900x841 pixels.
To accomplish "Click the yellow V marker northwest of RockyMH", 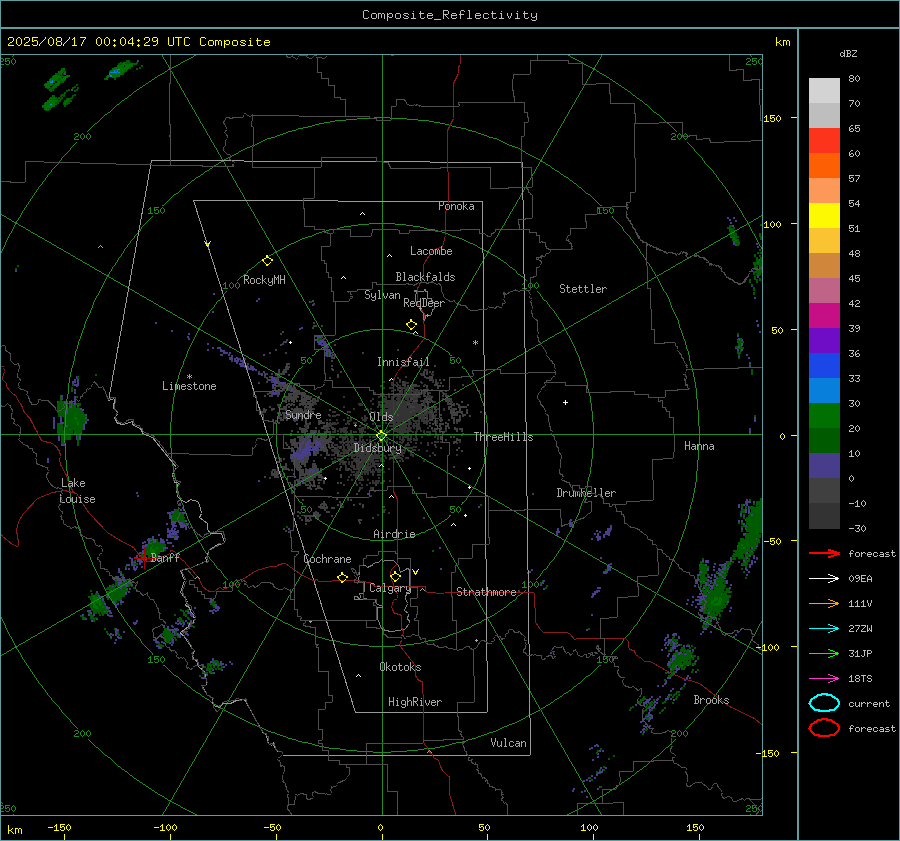I will pos(208,244).
